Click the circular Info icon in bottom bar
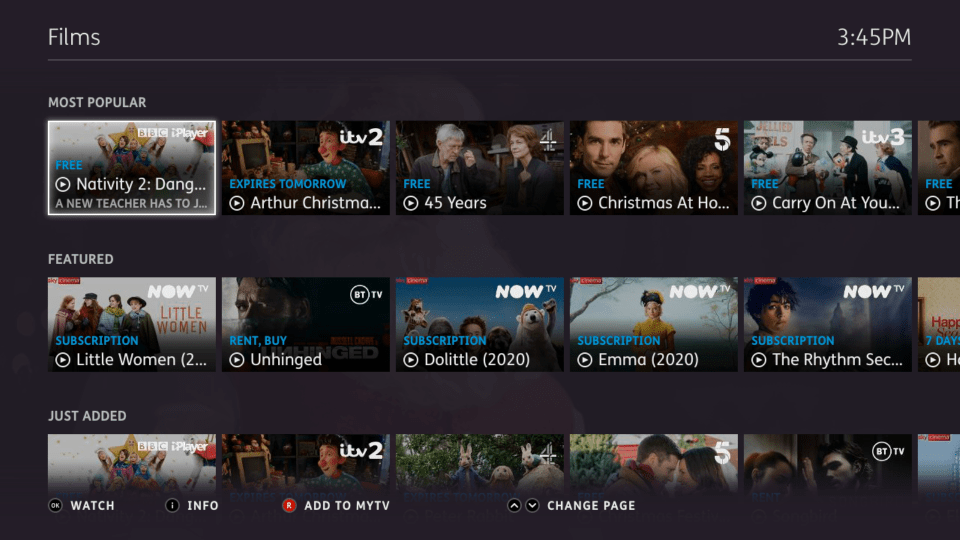The image size is (960, 540). (172, 506)
